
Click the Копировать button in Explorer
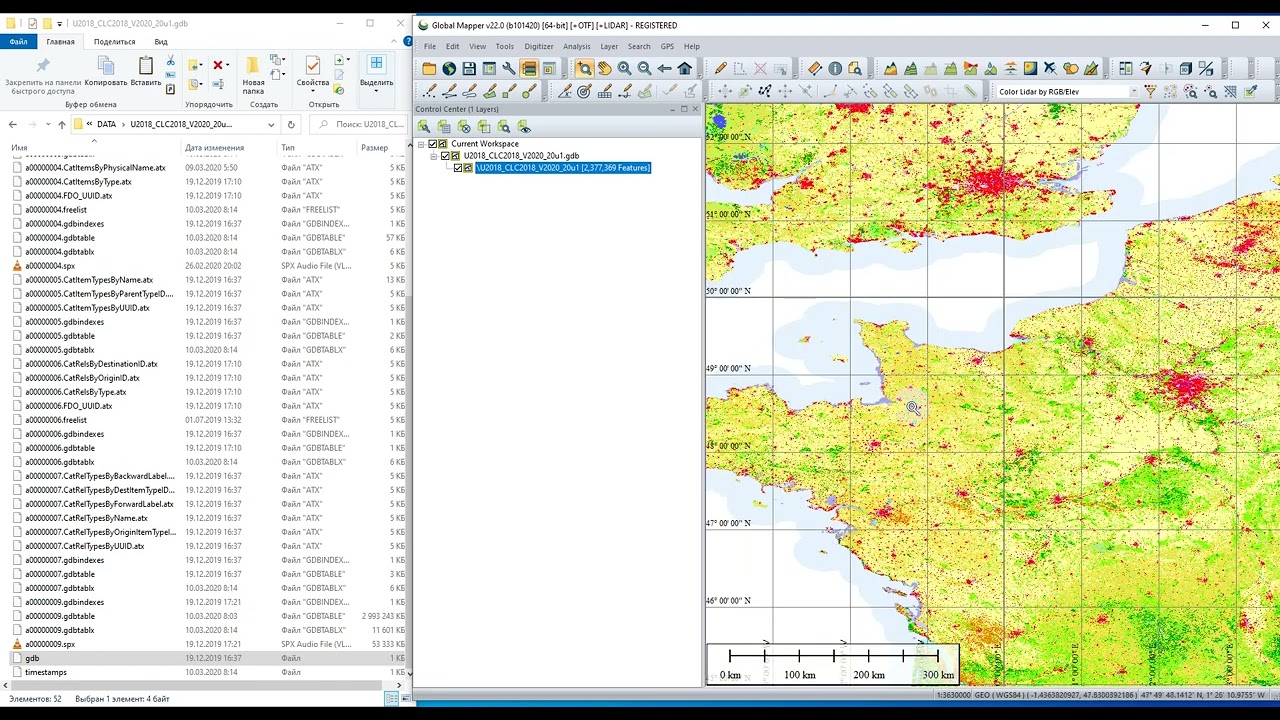coord(106,72)
